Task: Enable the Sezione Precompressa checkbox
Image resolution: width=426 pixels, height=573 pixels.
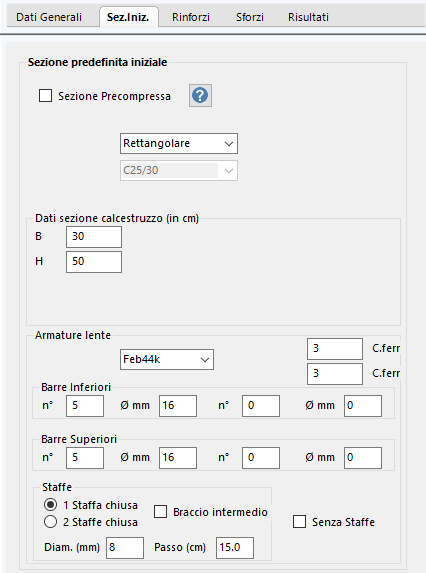Action: coord(45,96)
